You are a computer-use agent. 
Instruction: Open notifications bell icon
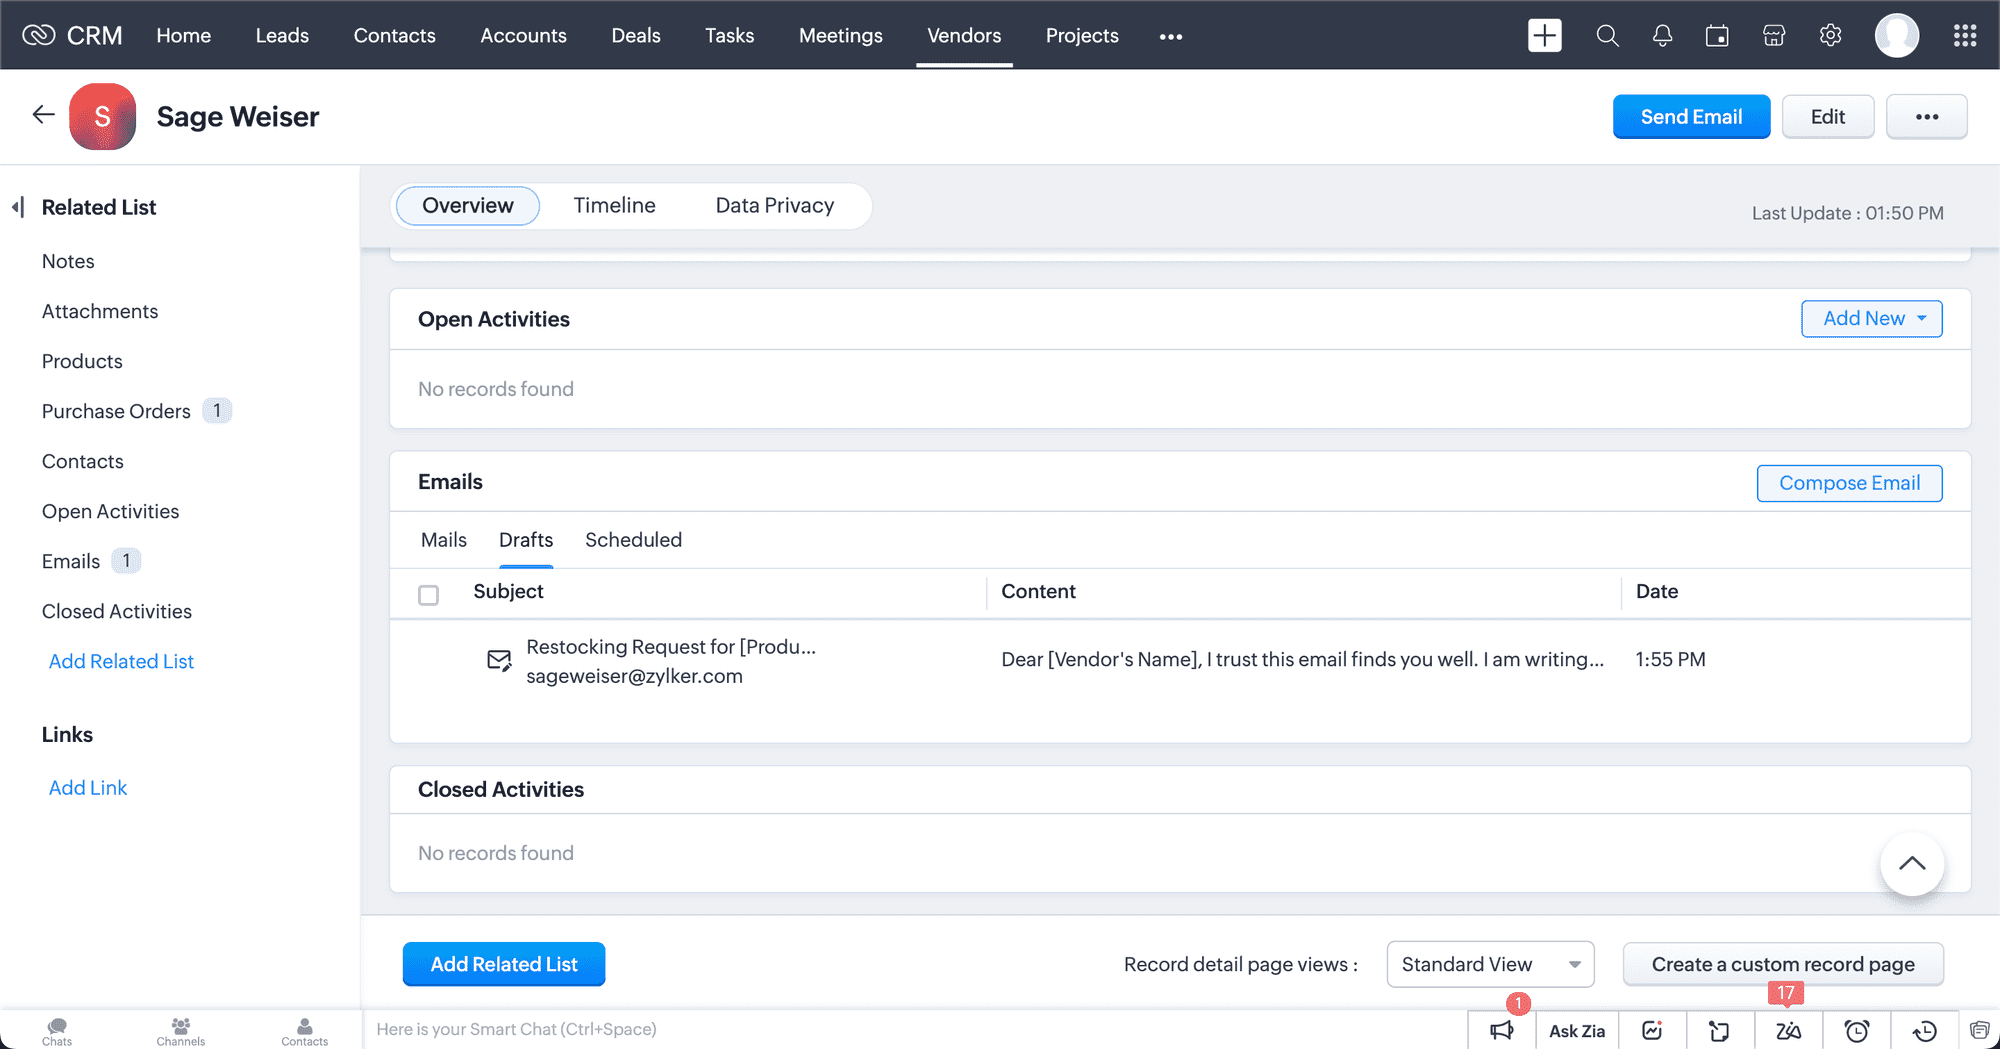pos(1662,36)
